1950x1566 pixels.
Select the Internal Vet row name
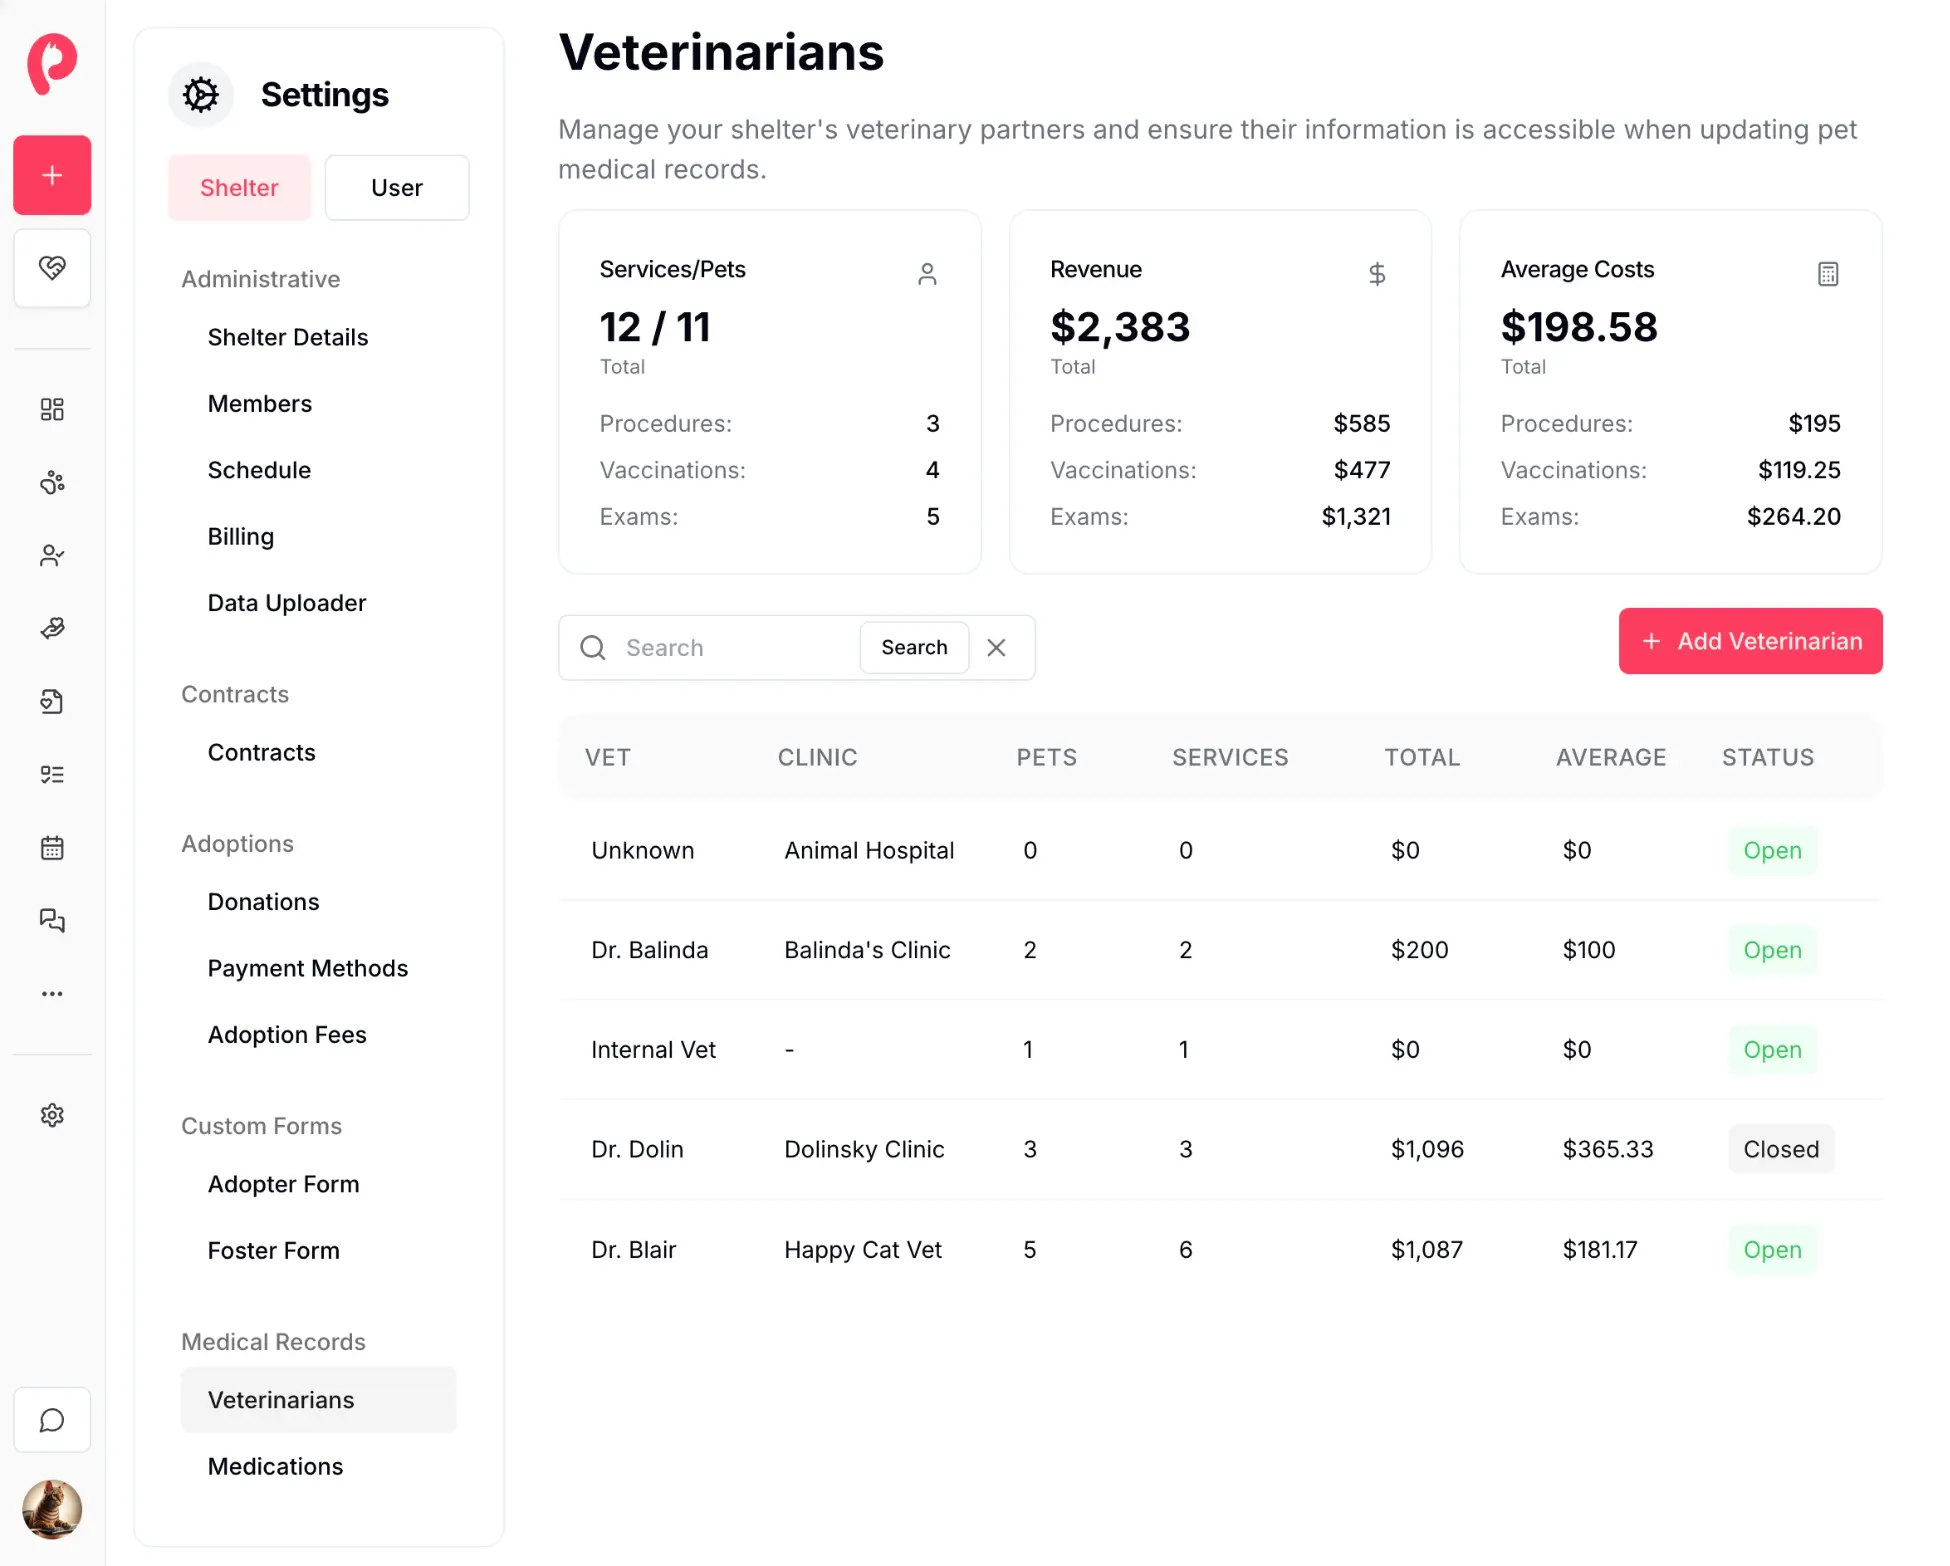[654, 1050]
